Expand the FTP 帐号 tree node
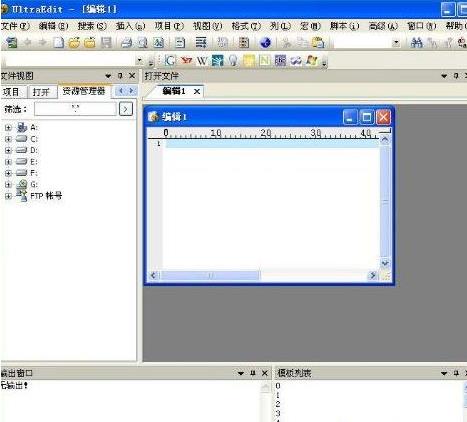Viewport: 467px width, 422px height. tap(8, 196)
